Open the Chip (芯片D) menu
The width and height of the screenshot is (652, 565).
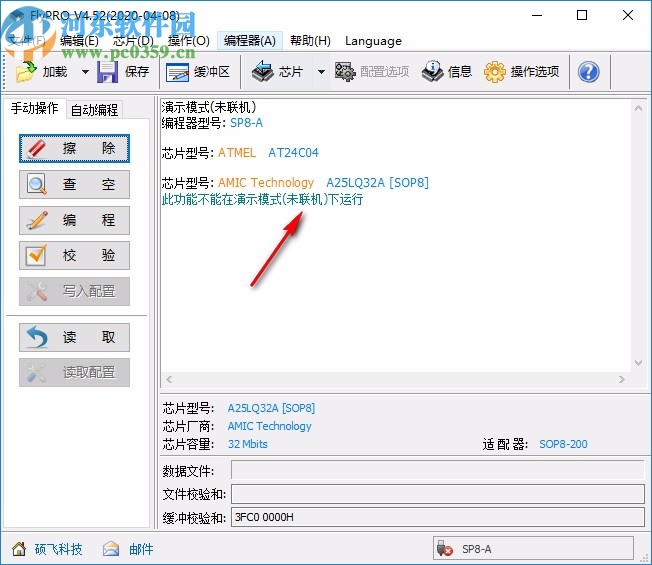tap(133, 41)
